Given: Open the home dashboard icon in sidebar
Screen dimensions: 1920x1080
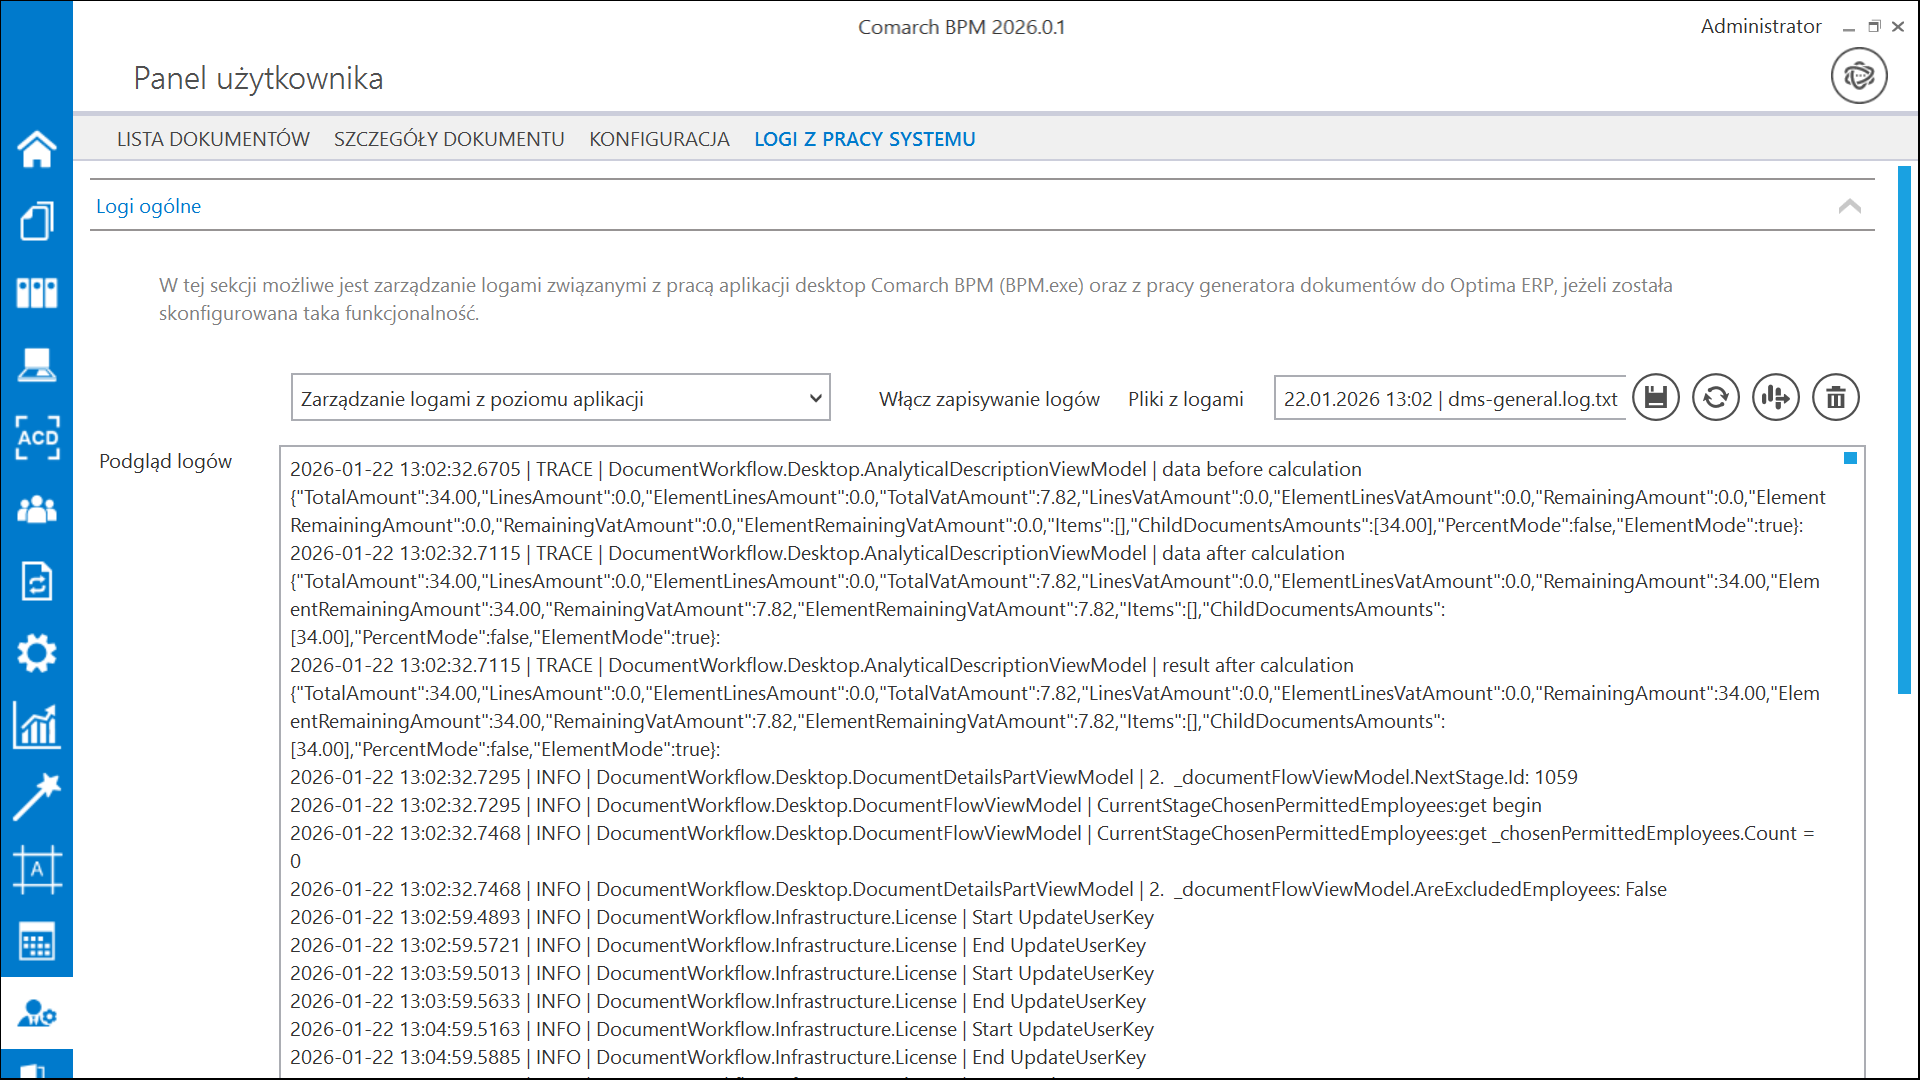Looking at the screenshot, I should click(37, 150).
